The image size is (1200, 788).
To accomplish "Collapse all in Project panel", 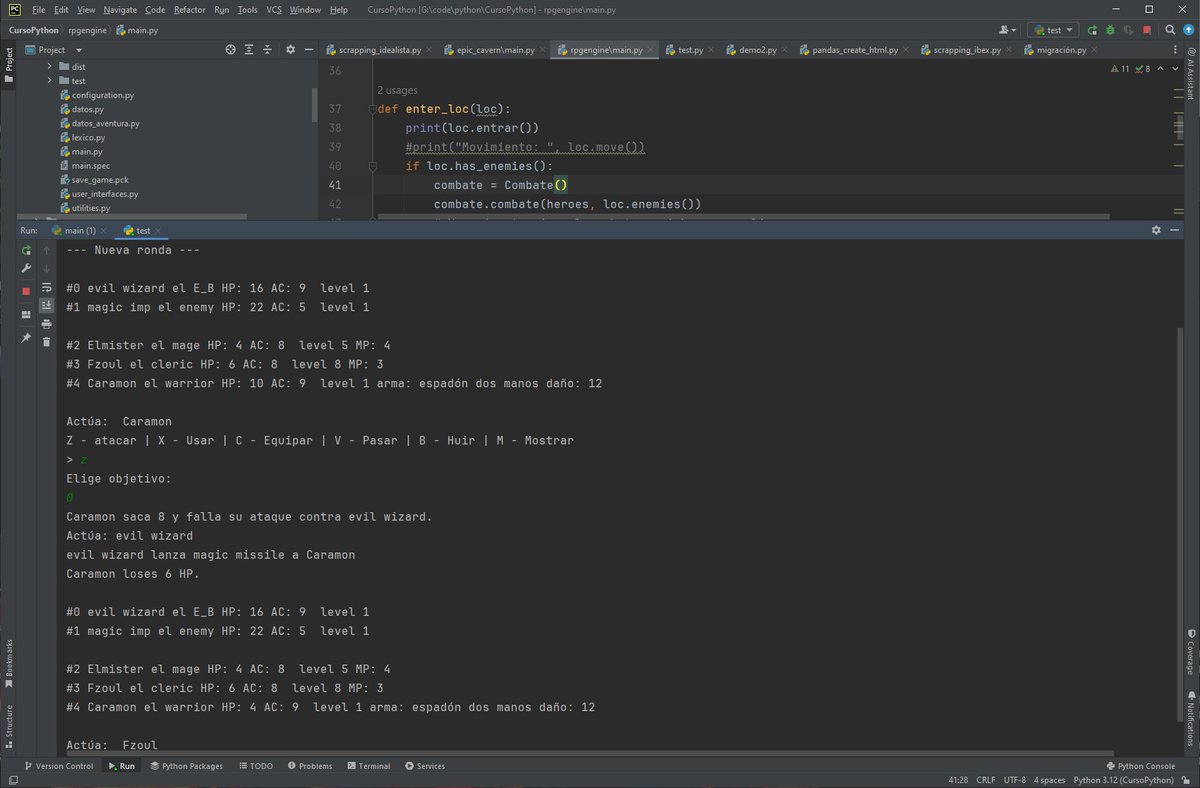I will pos(269,49).
